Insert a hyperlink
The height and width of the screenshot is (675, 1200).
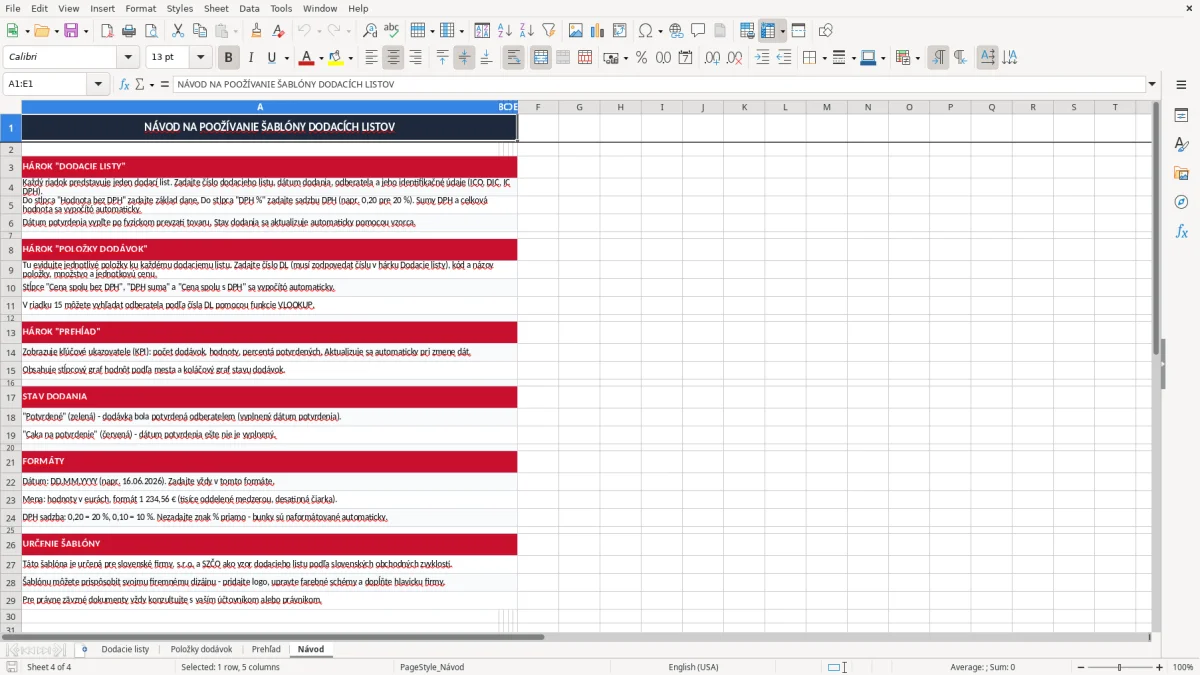click(x=676, y=31)
